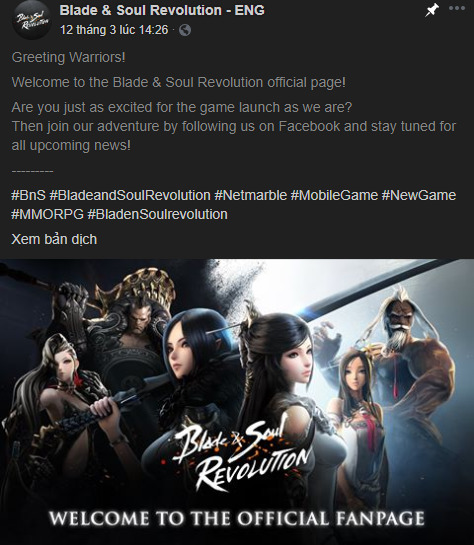Open the #MMORPG hashtag
This screenshot has height=545, width=474.
(48, 214)
